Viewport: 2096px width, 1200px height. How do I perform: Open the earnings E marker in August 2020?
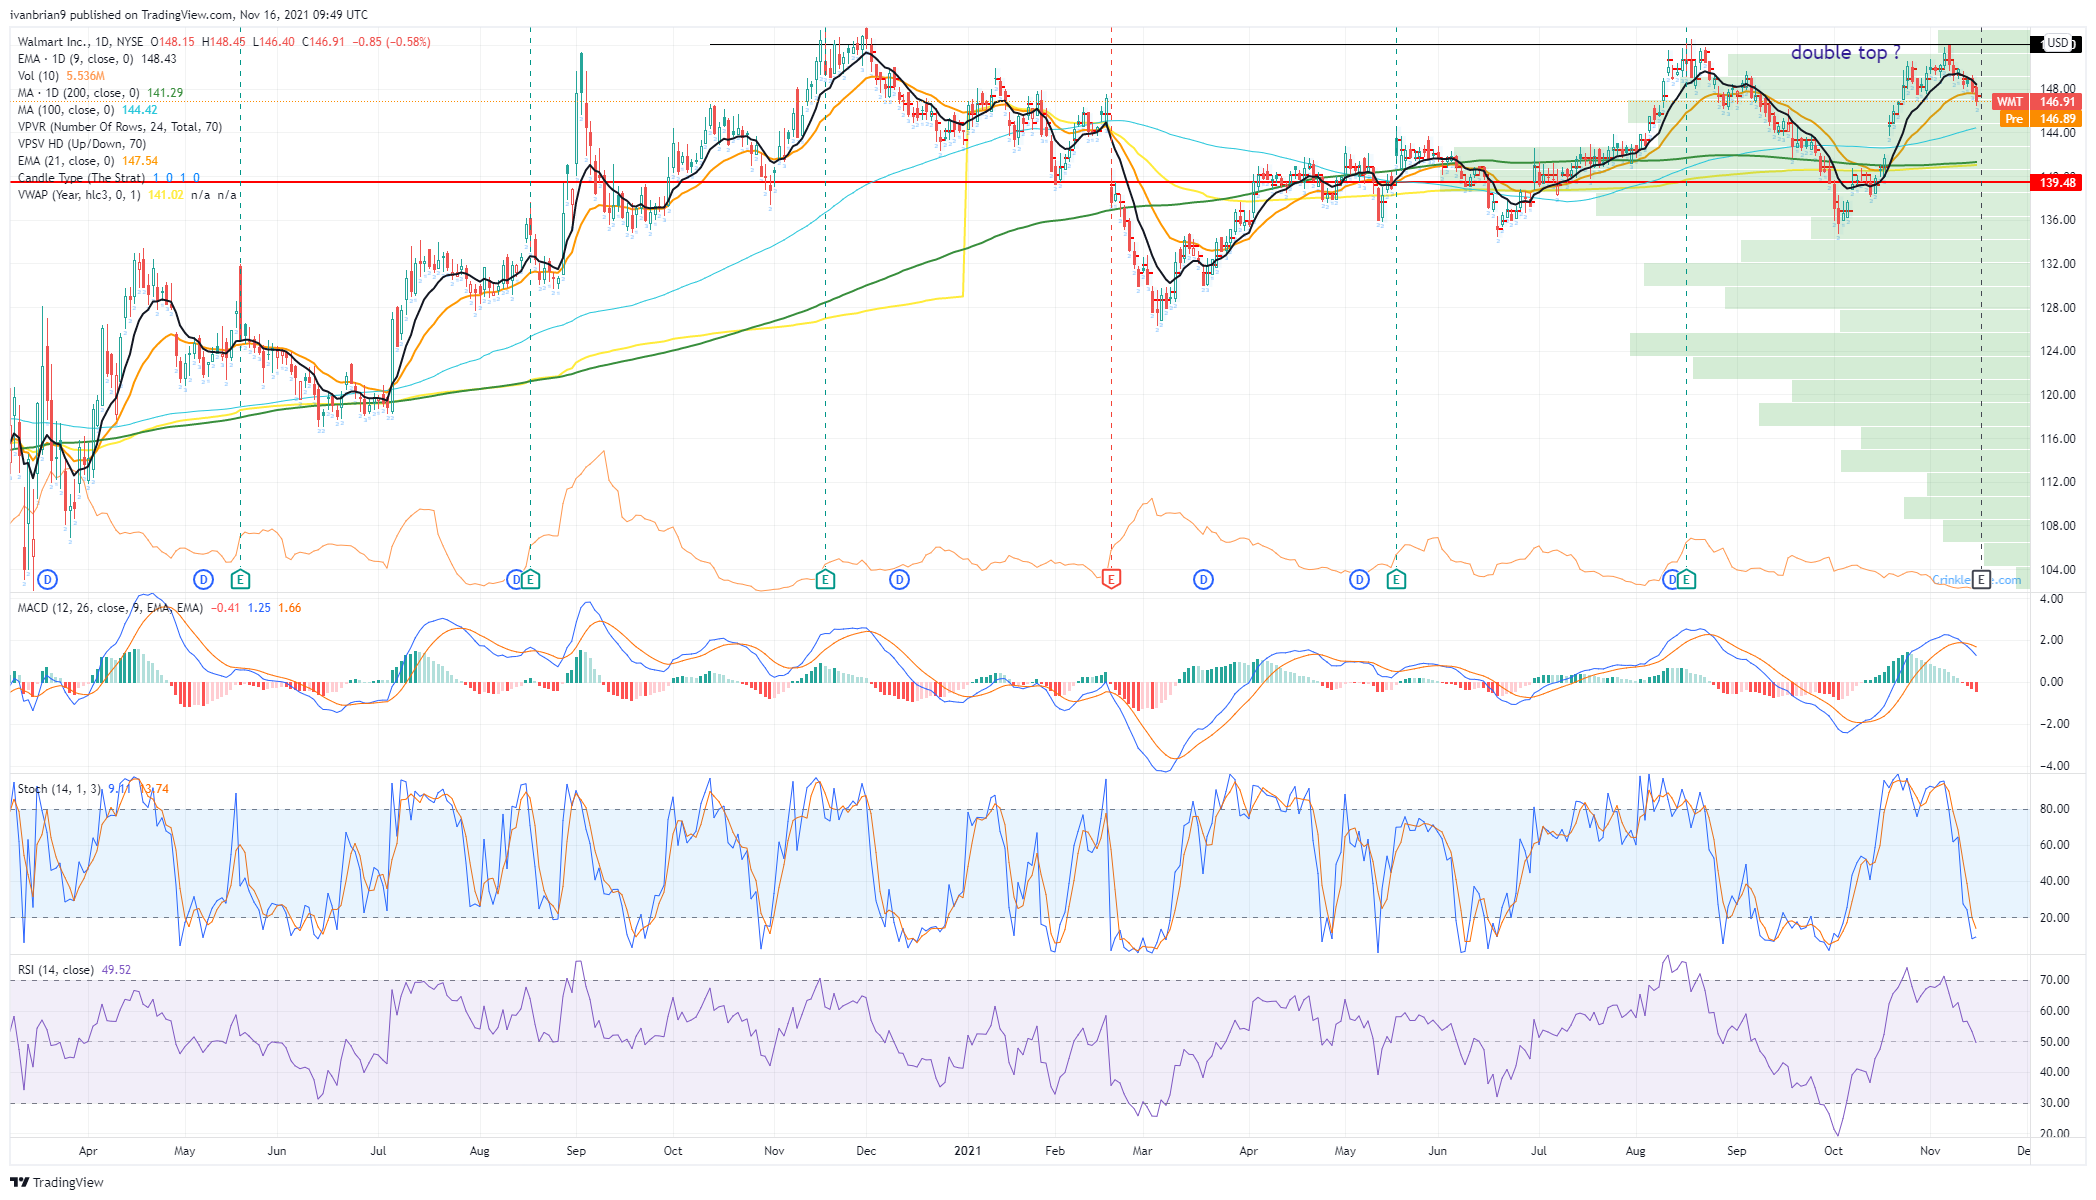click(531, 580)
